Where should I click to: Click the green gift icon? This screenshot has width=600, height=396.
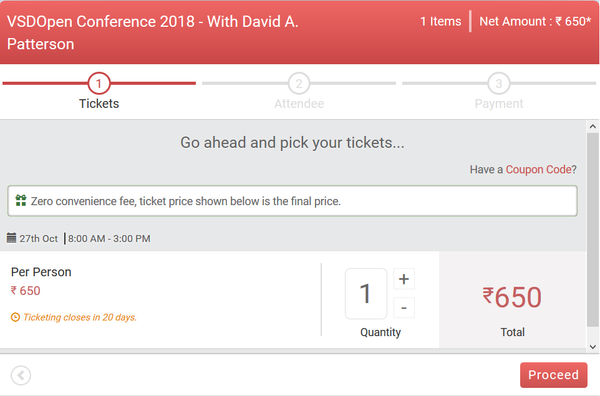21,200
